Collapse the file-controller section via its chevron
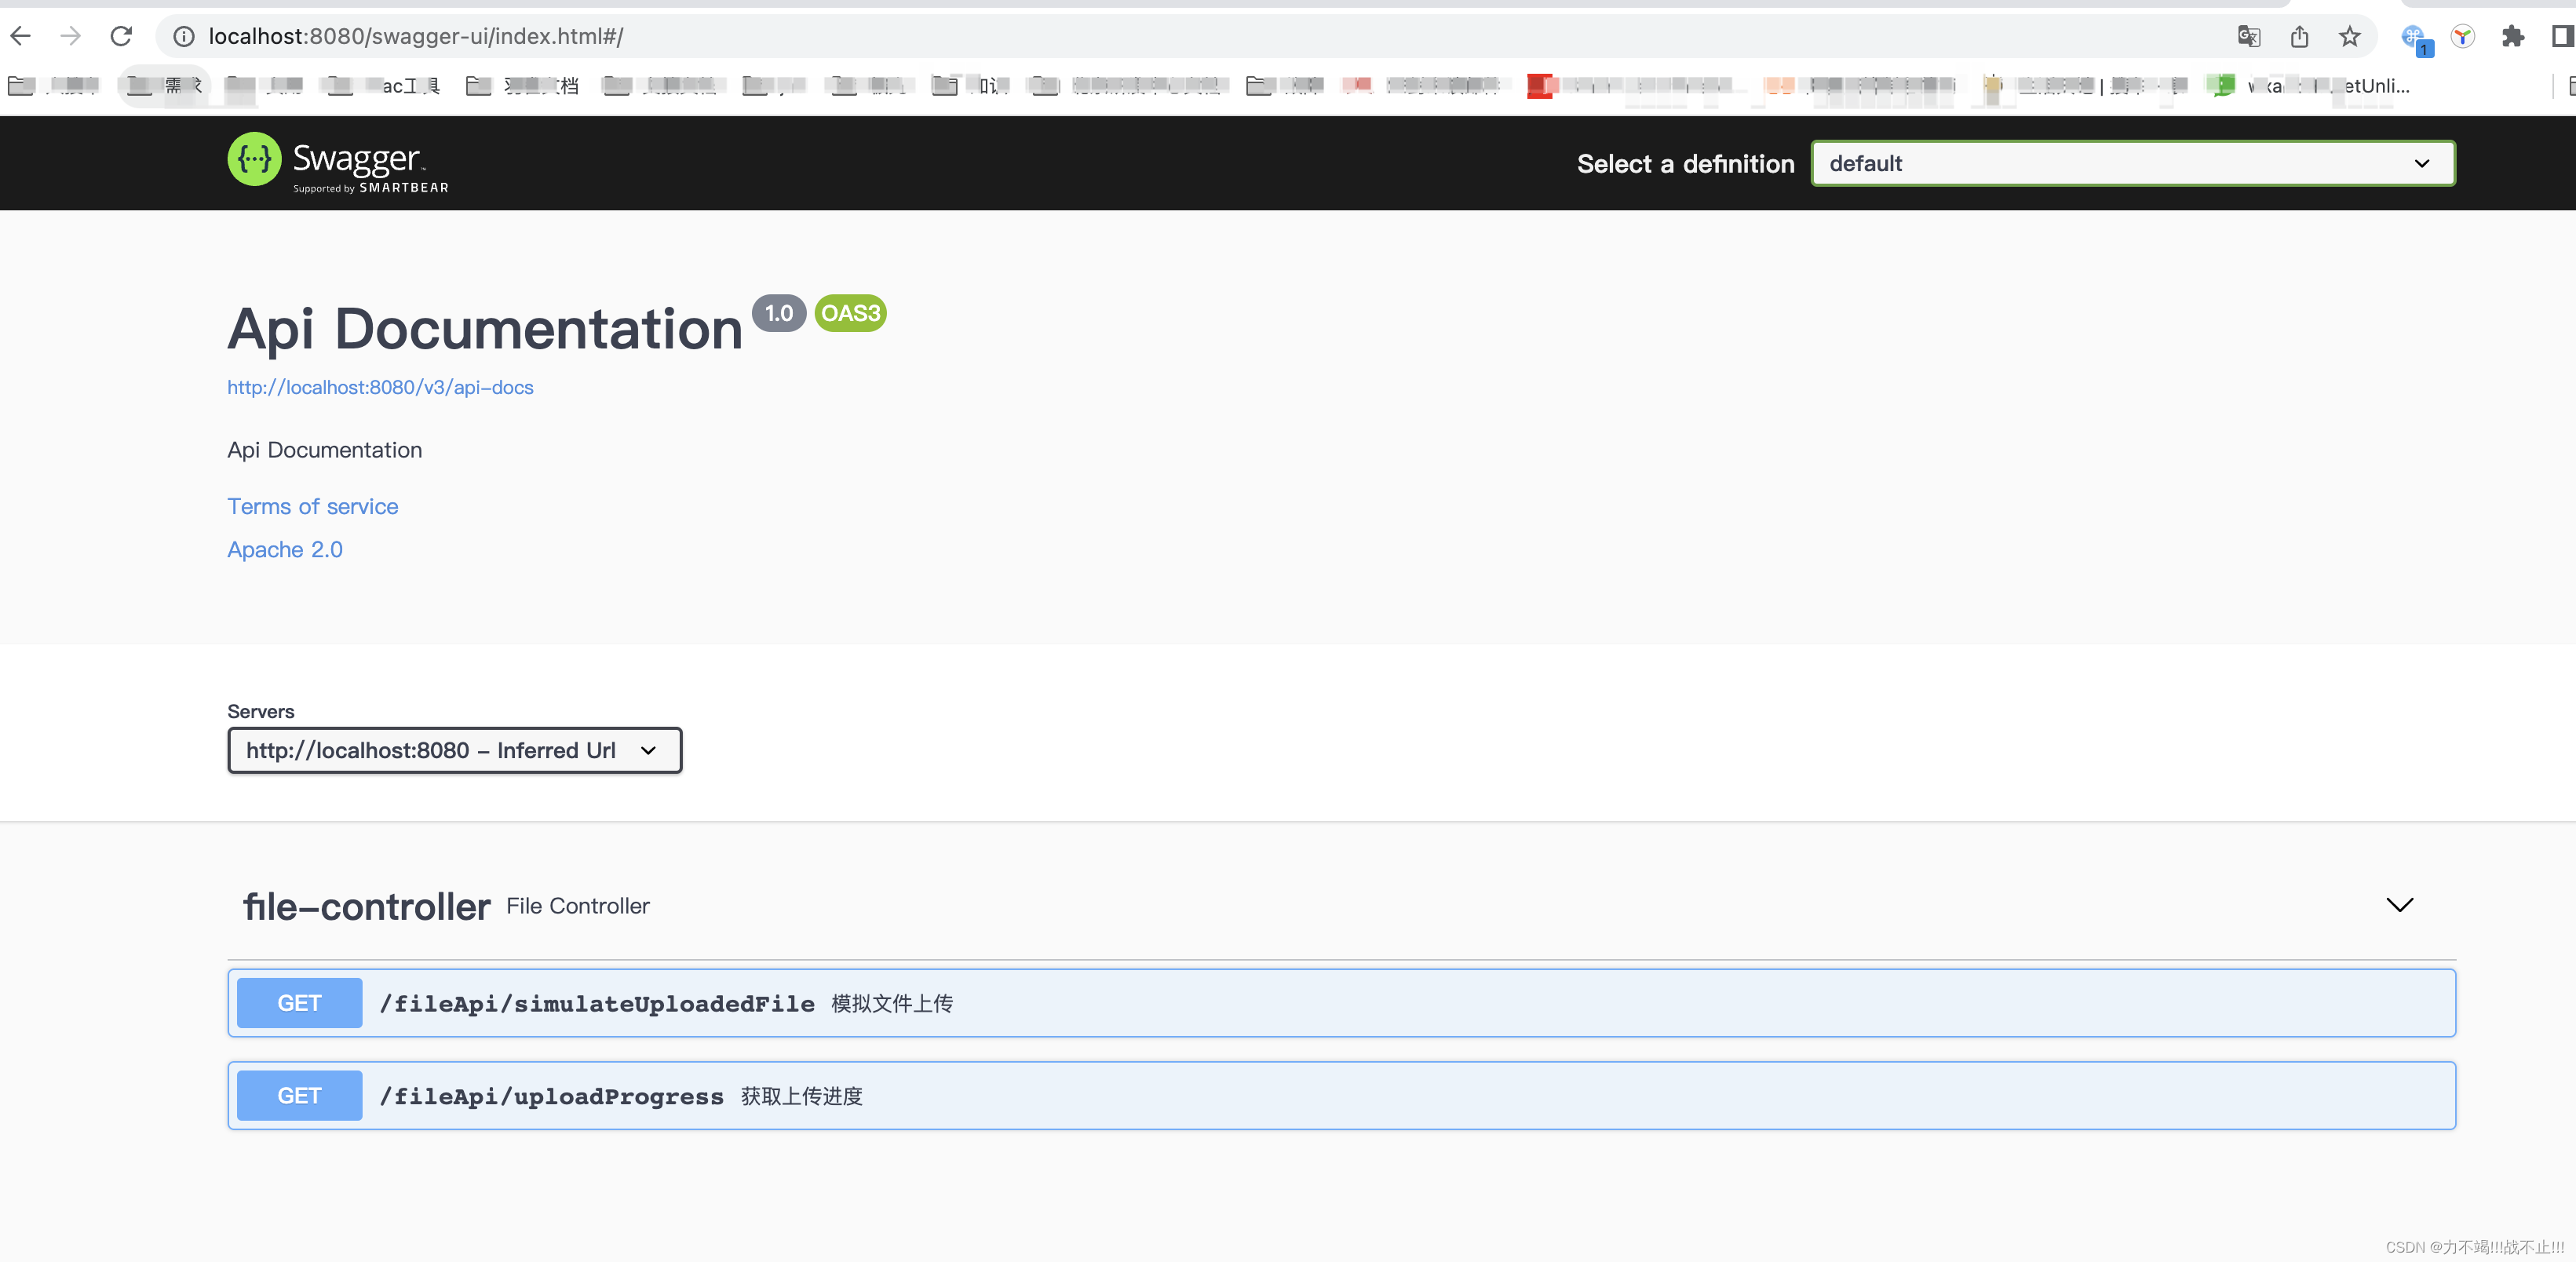Viewport: 2576px width, 1262px height. pos(2400,905)
